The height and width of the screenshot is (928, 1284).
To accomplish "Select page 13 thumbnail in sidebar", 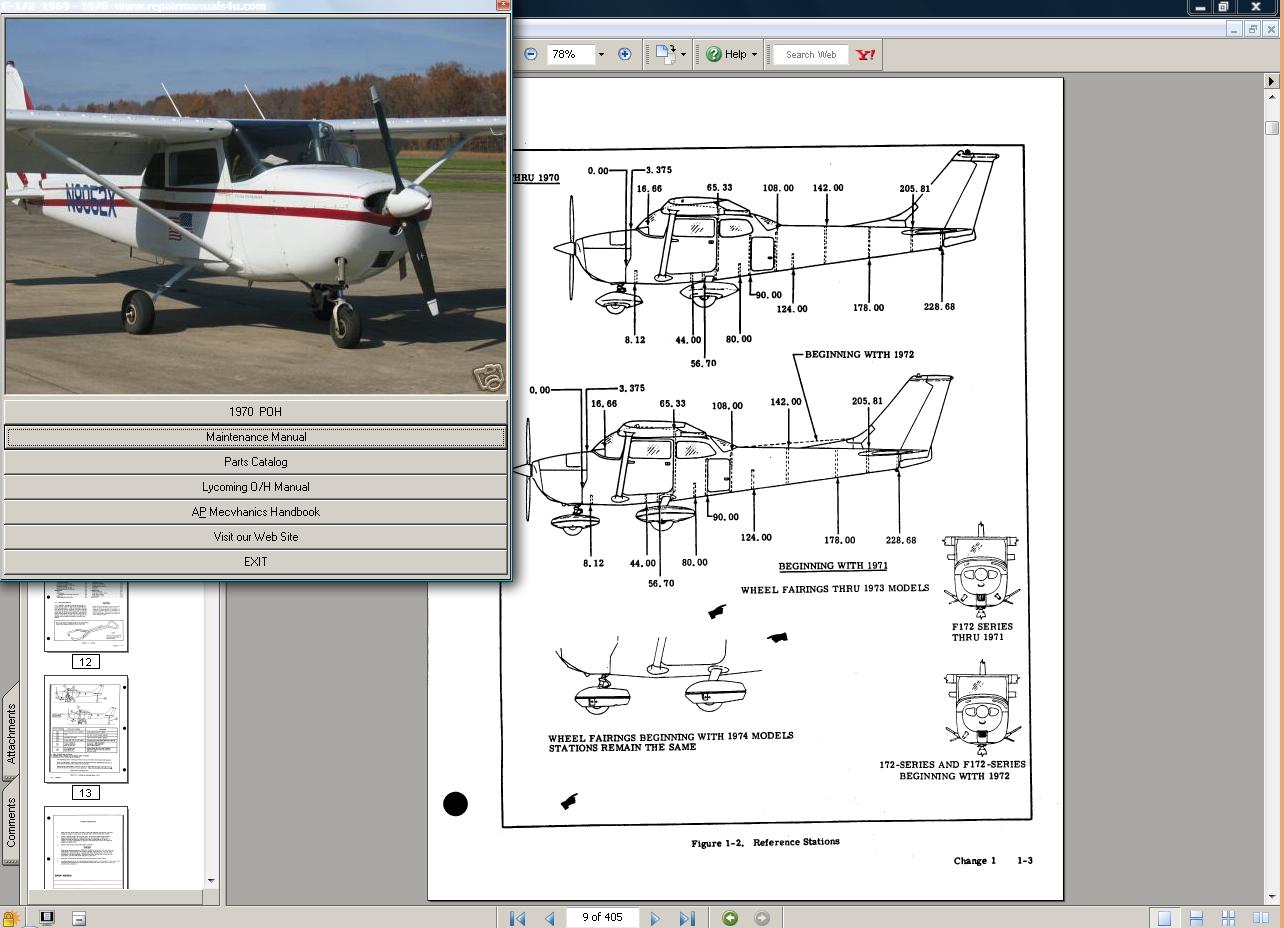I will (86, 728).
